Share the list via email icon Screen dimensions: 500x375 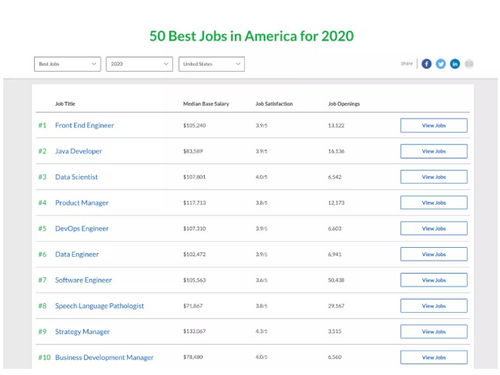click(469, 64)
